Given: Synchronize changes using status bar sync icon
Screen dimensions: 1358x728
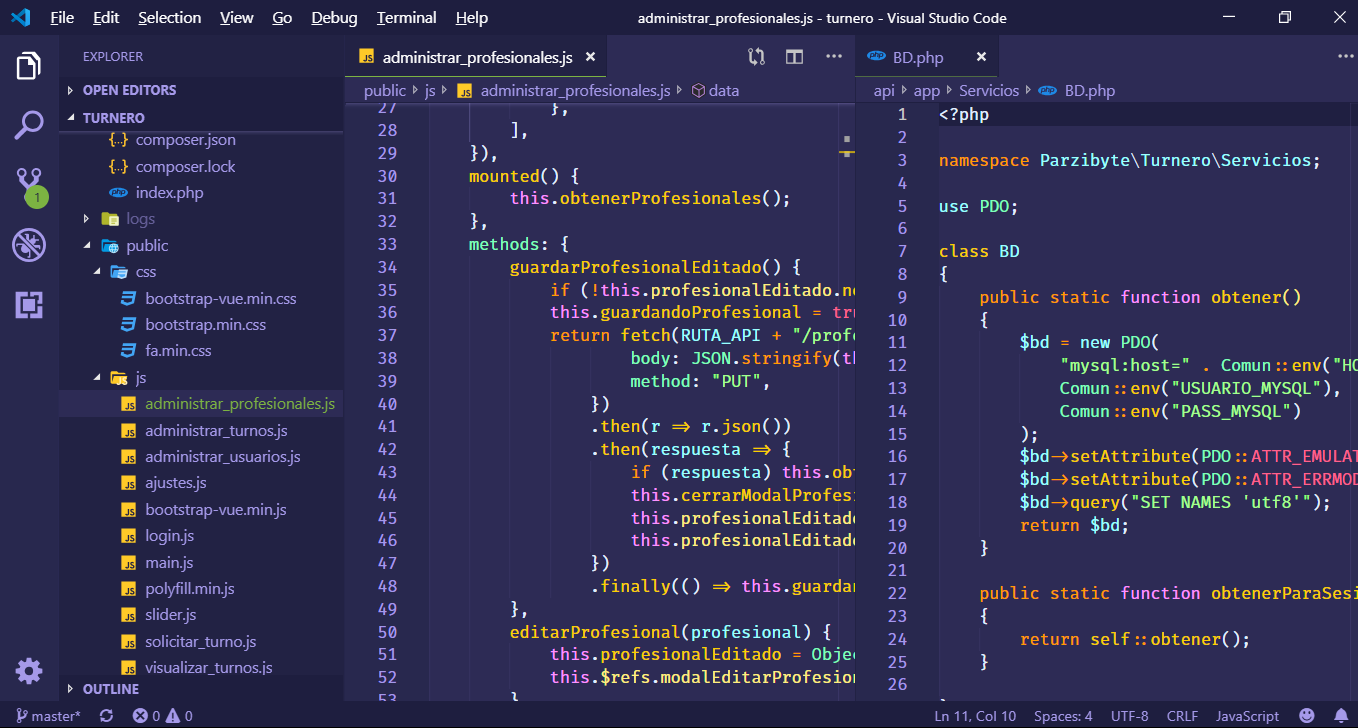Looking at the screenshot, I should pyautogui.click(x=107, y=716).
